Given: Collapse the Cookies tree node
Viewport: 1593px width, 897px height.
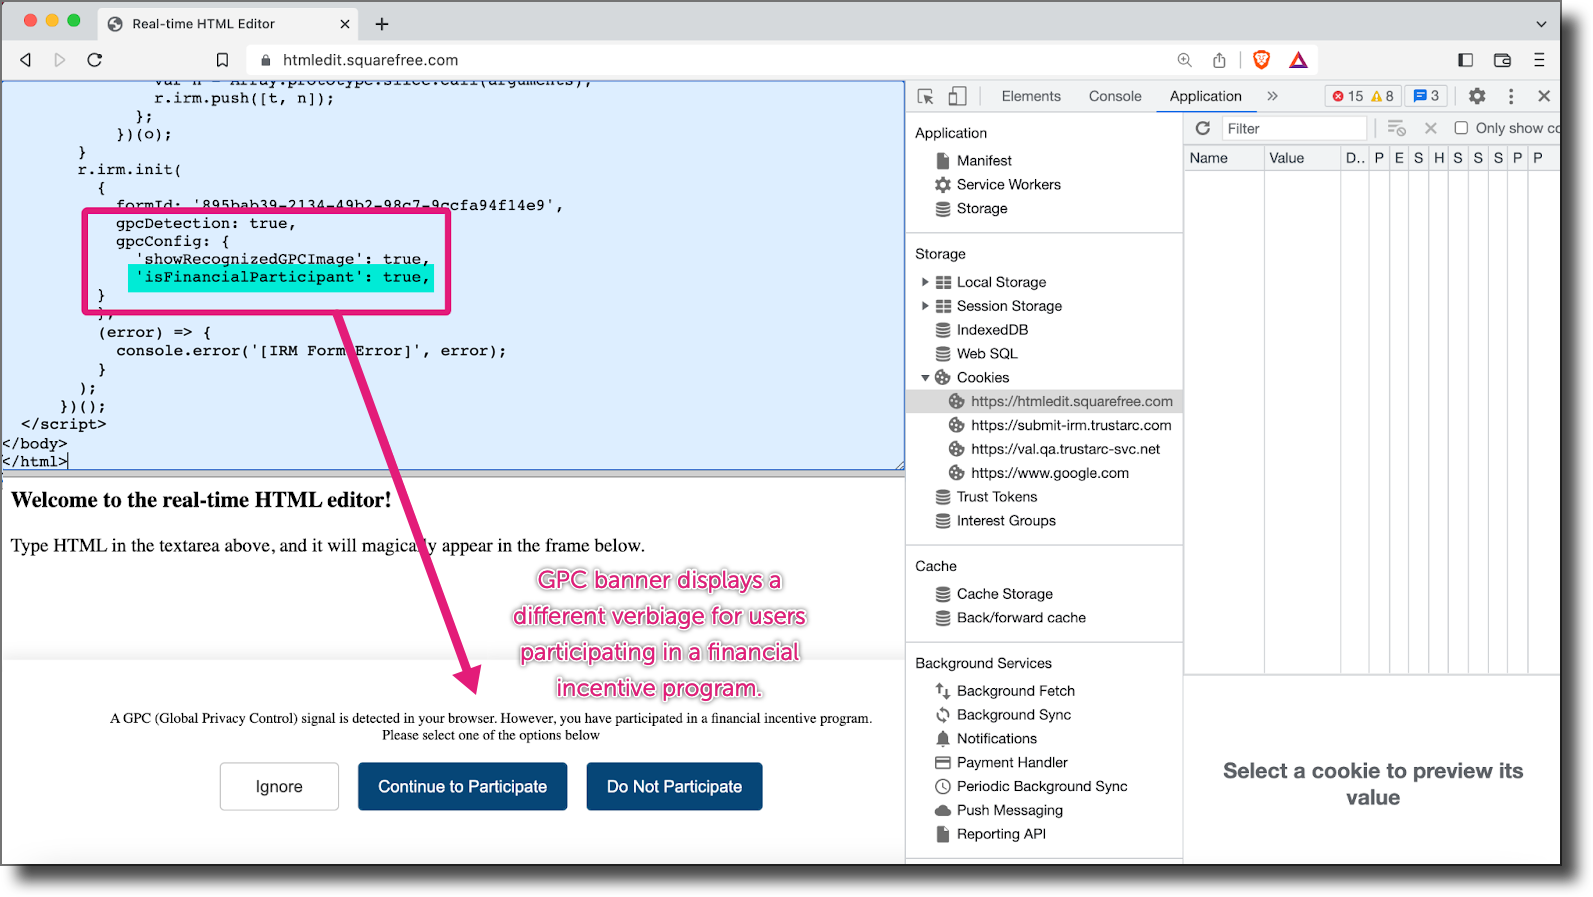Looking at the screenshot, I should pyautogui.click(x=925, y=378).
